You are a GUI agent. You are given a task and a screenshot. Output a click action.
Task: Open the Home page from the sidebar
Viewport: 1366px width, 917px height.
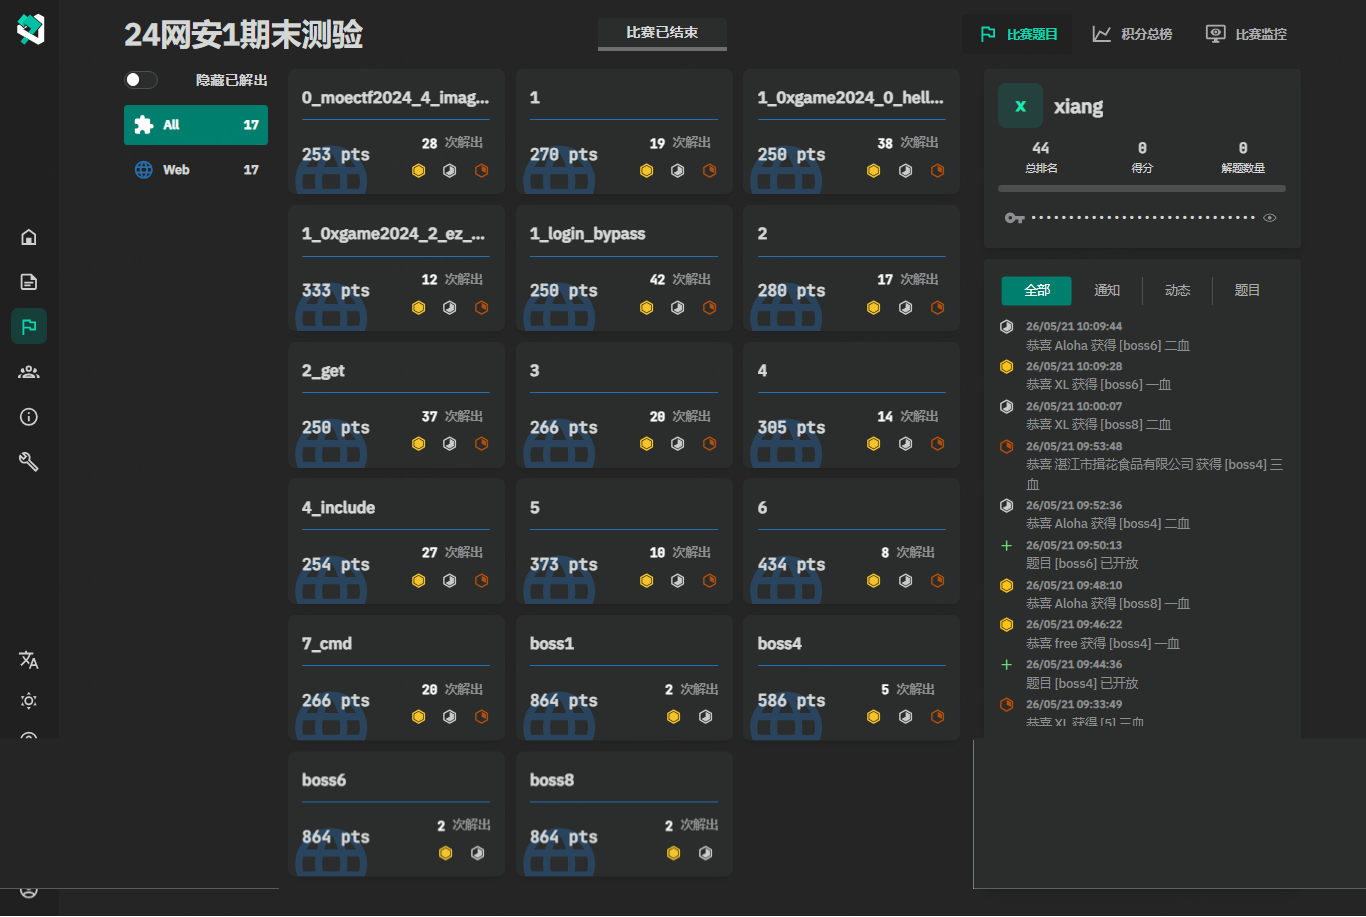(29, 237)
